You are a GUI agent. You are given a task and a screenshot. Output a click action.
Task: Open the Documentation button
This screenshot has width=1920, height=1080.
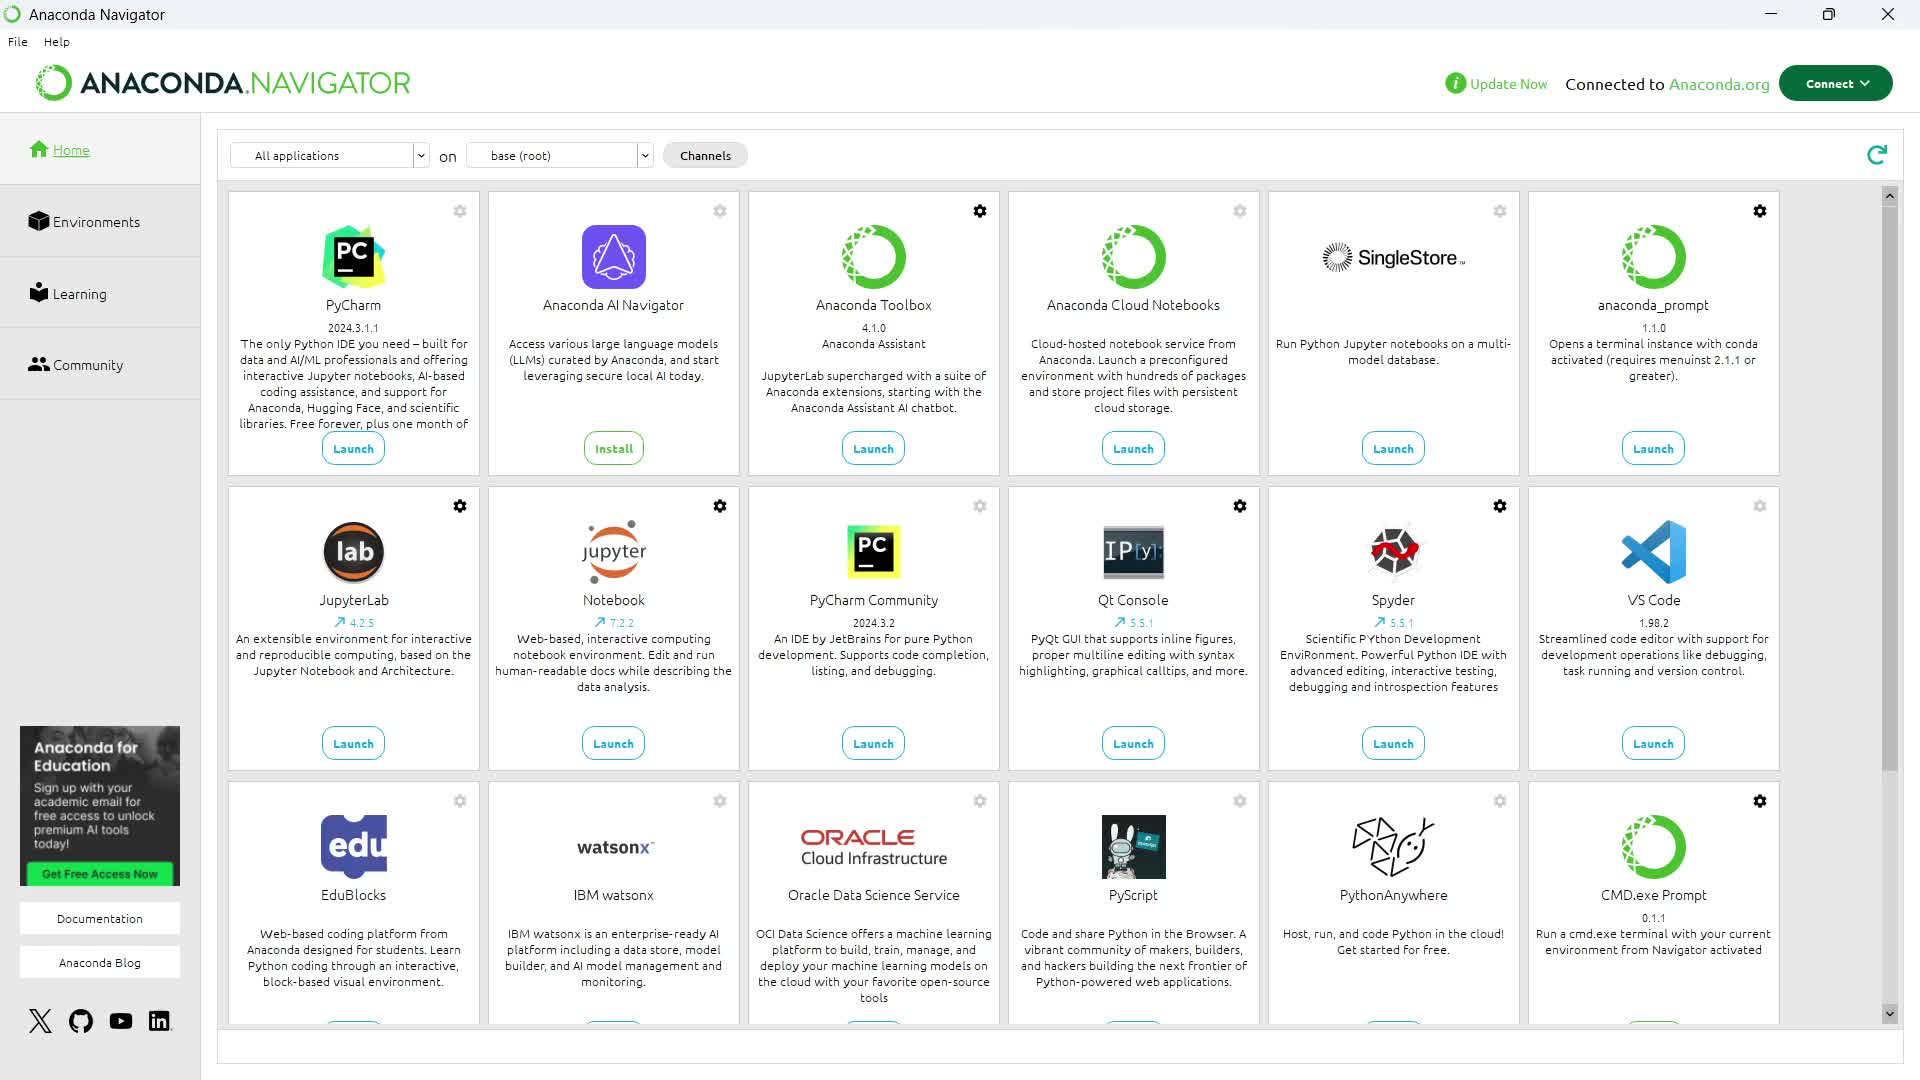coord(100,919)
